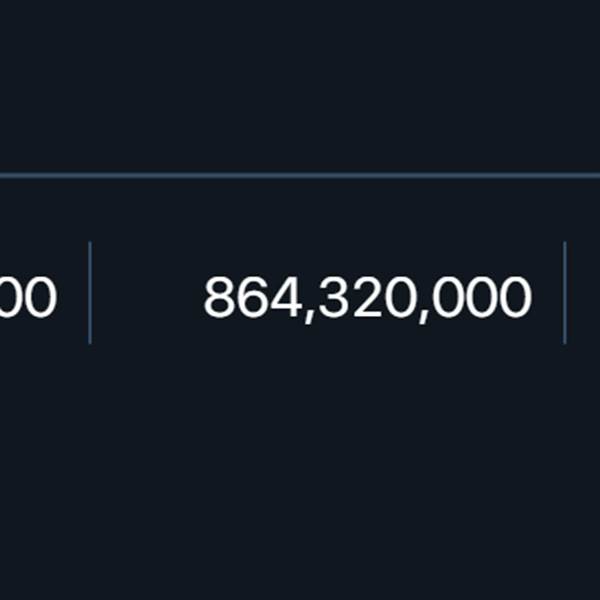600x600 pixels.
Task: Click the digit 3 in 864,320,000
Action: pyautogui.click(x=334, y=297)
